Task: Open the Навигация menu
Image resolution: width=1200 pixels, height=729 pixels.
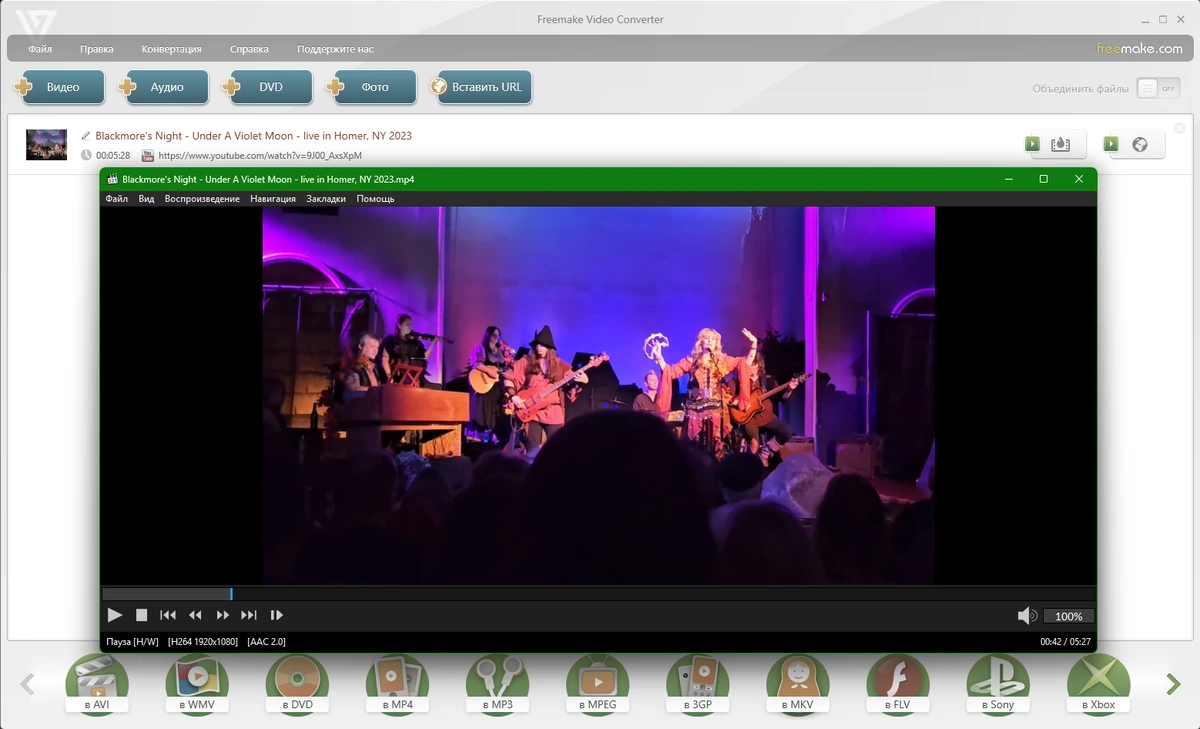Action: [x=273, y=198]
